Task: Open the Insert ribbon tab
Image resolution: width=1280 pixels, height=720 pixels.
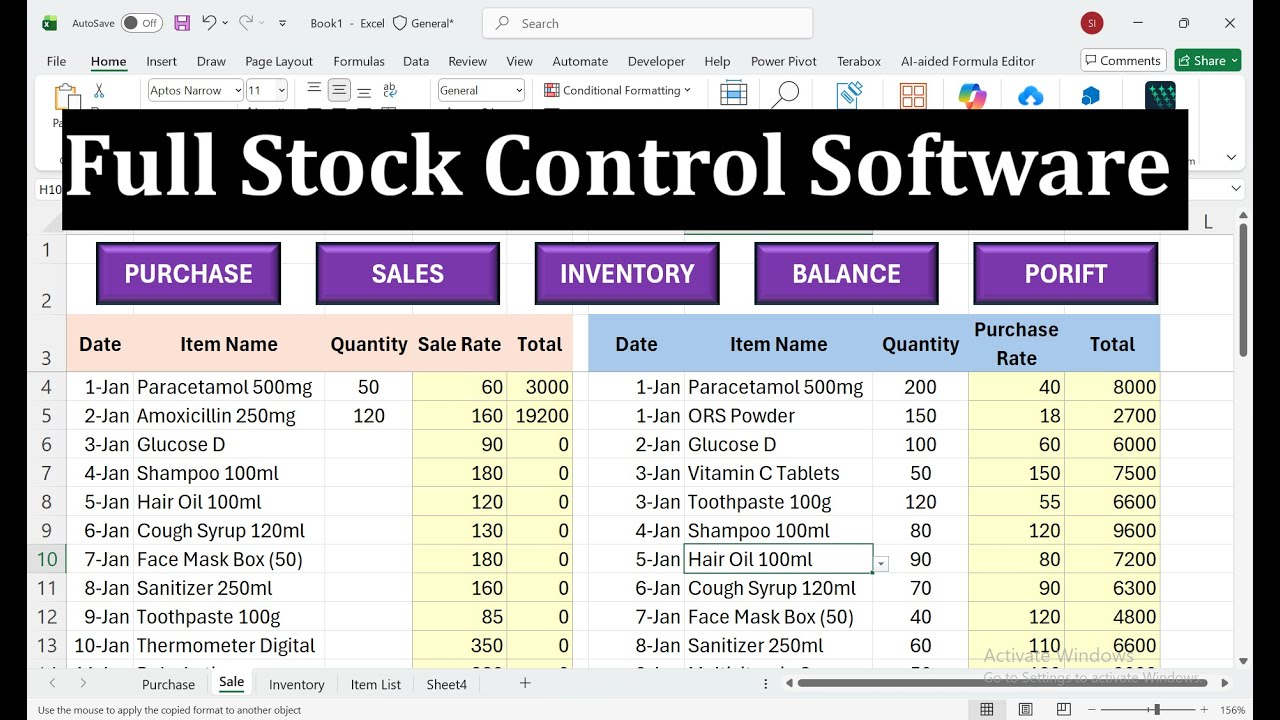Action: tap(161, 61)
